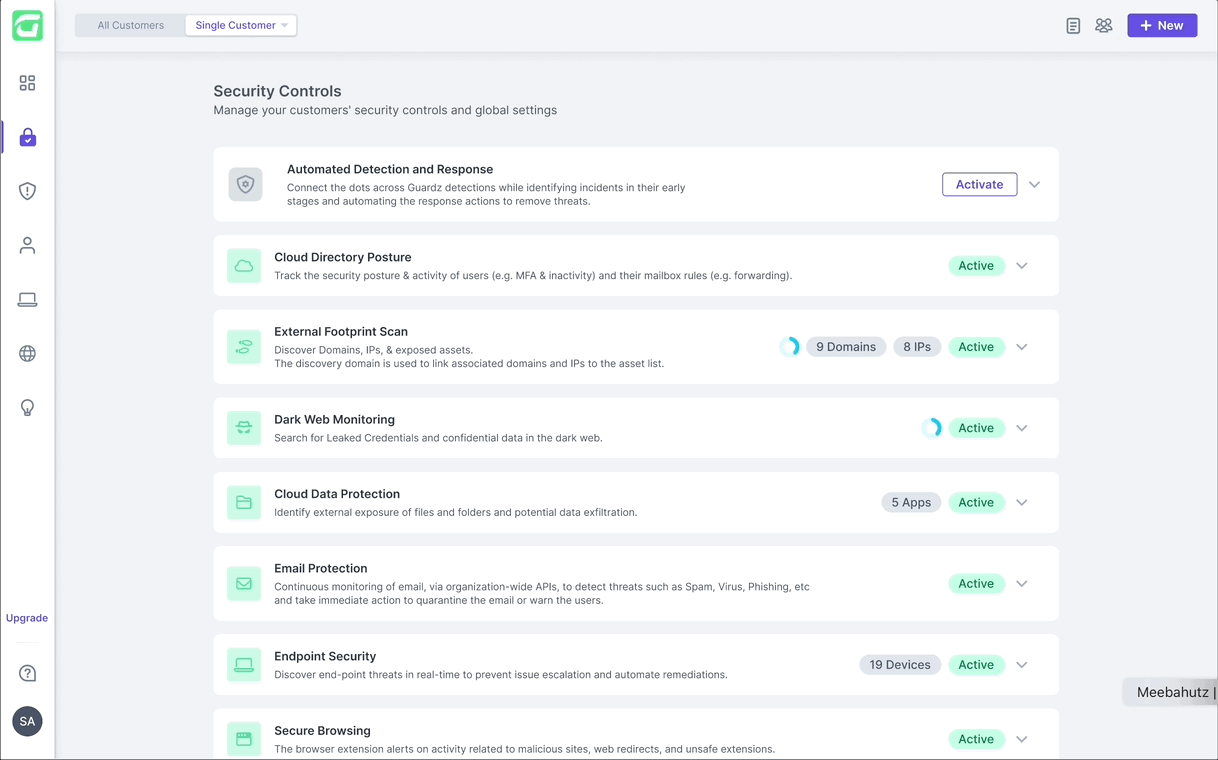Click the New button
Viewport: 1218px width, 760px height.
click(x=1162, y=25)
